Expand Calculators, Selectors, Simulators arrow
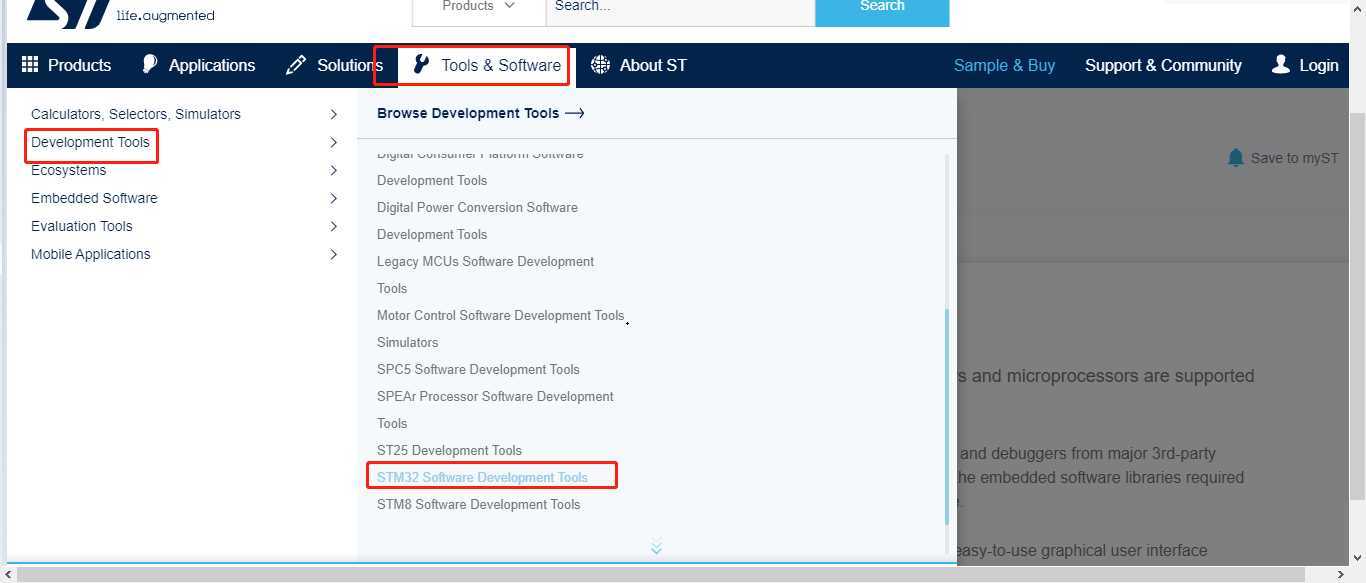The height and width of the screenshot is (583, 1366). (334, 114)
